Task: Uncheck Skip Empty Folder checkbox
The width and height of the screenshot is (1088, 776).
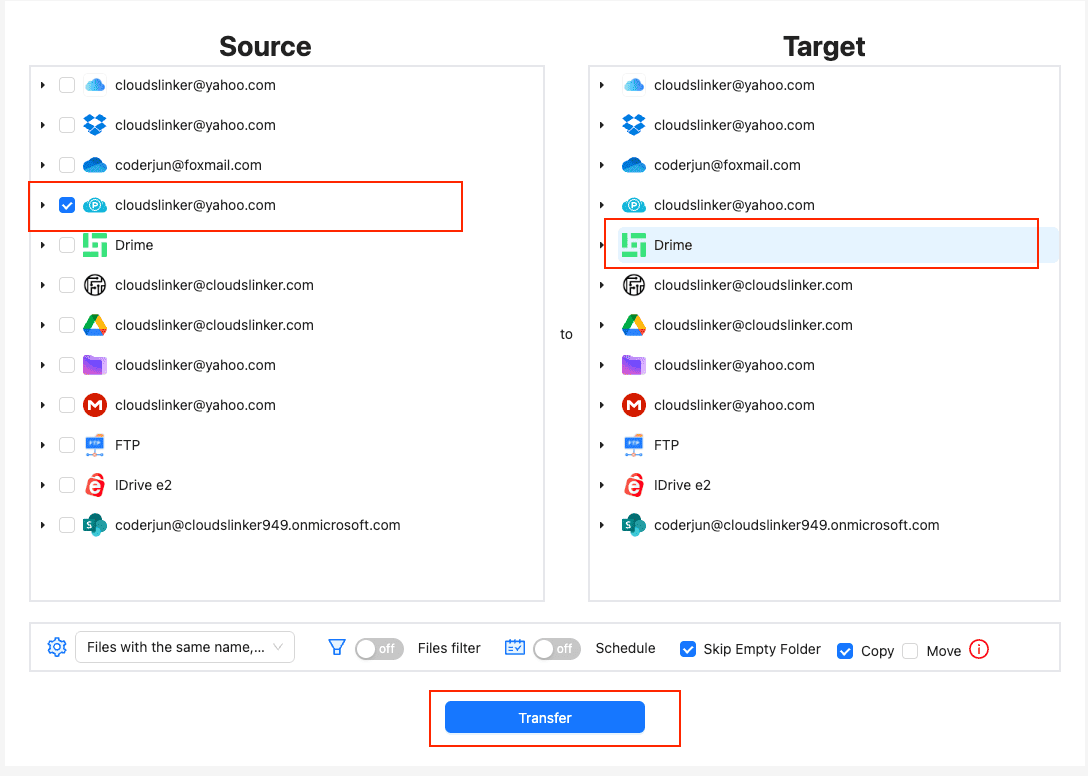Action: (688, 649)
